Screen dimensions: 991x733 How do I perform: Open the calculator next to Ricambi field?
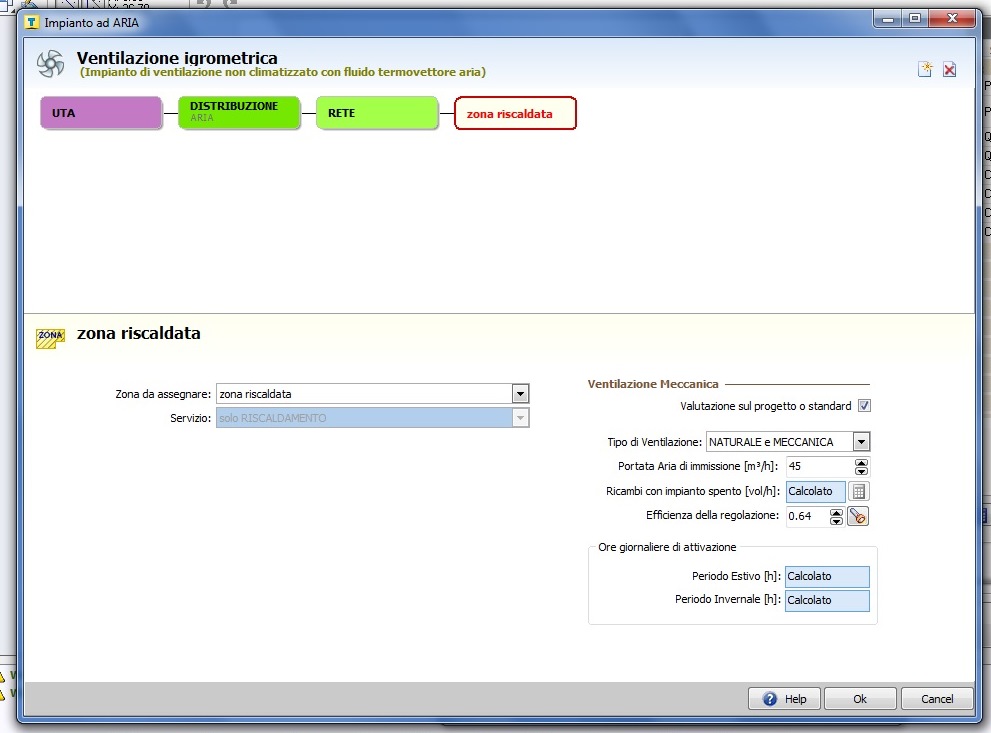tap(858, 491)
